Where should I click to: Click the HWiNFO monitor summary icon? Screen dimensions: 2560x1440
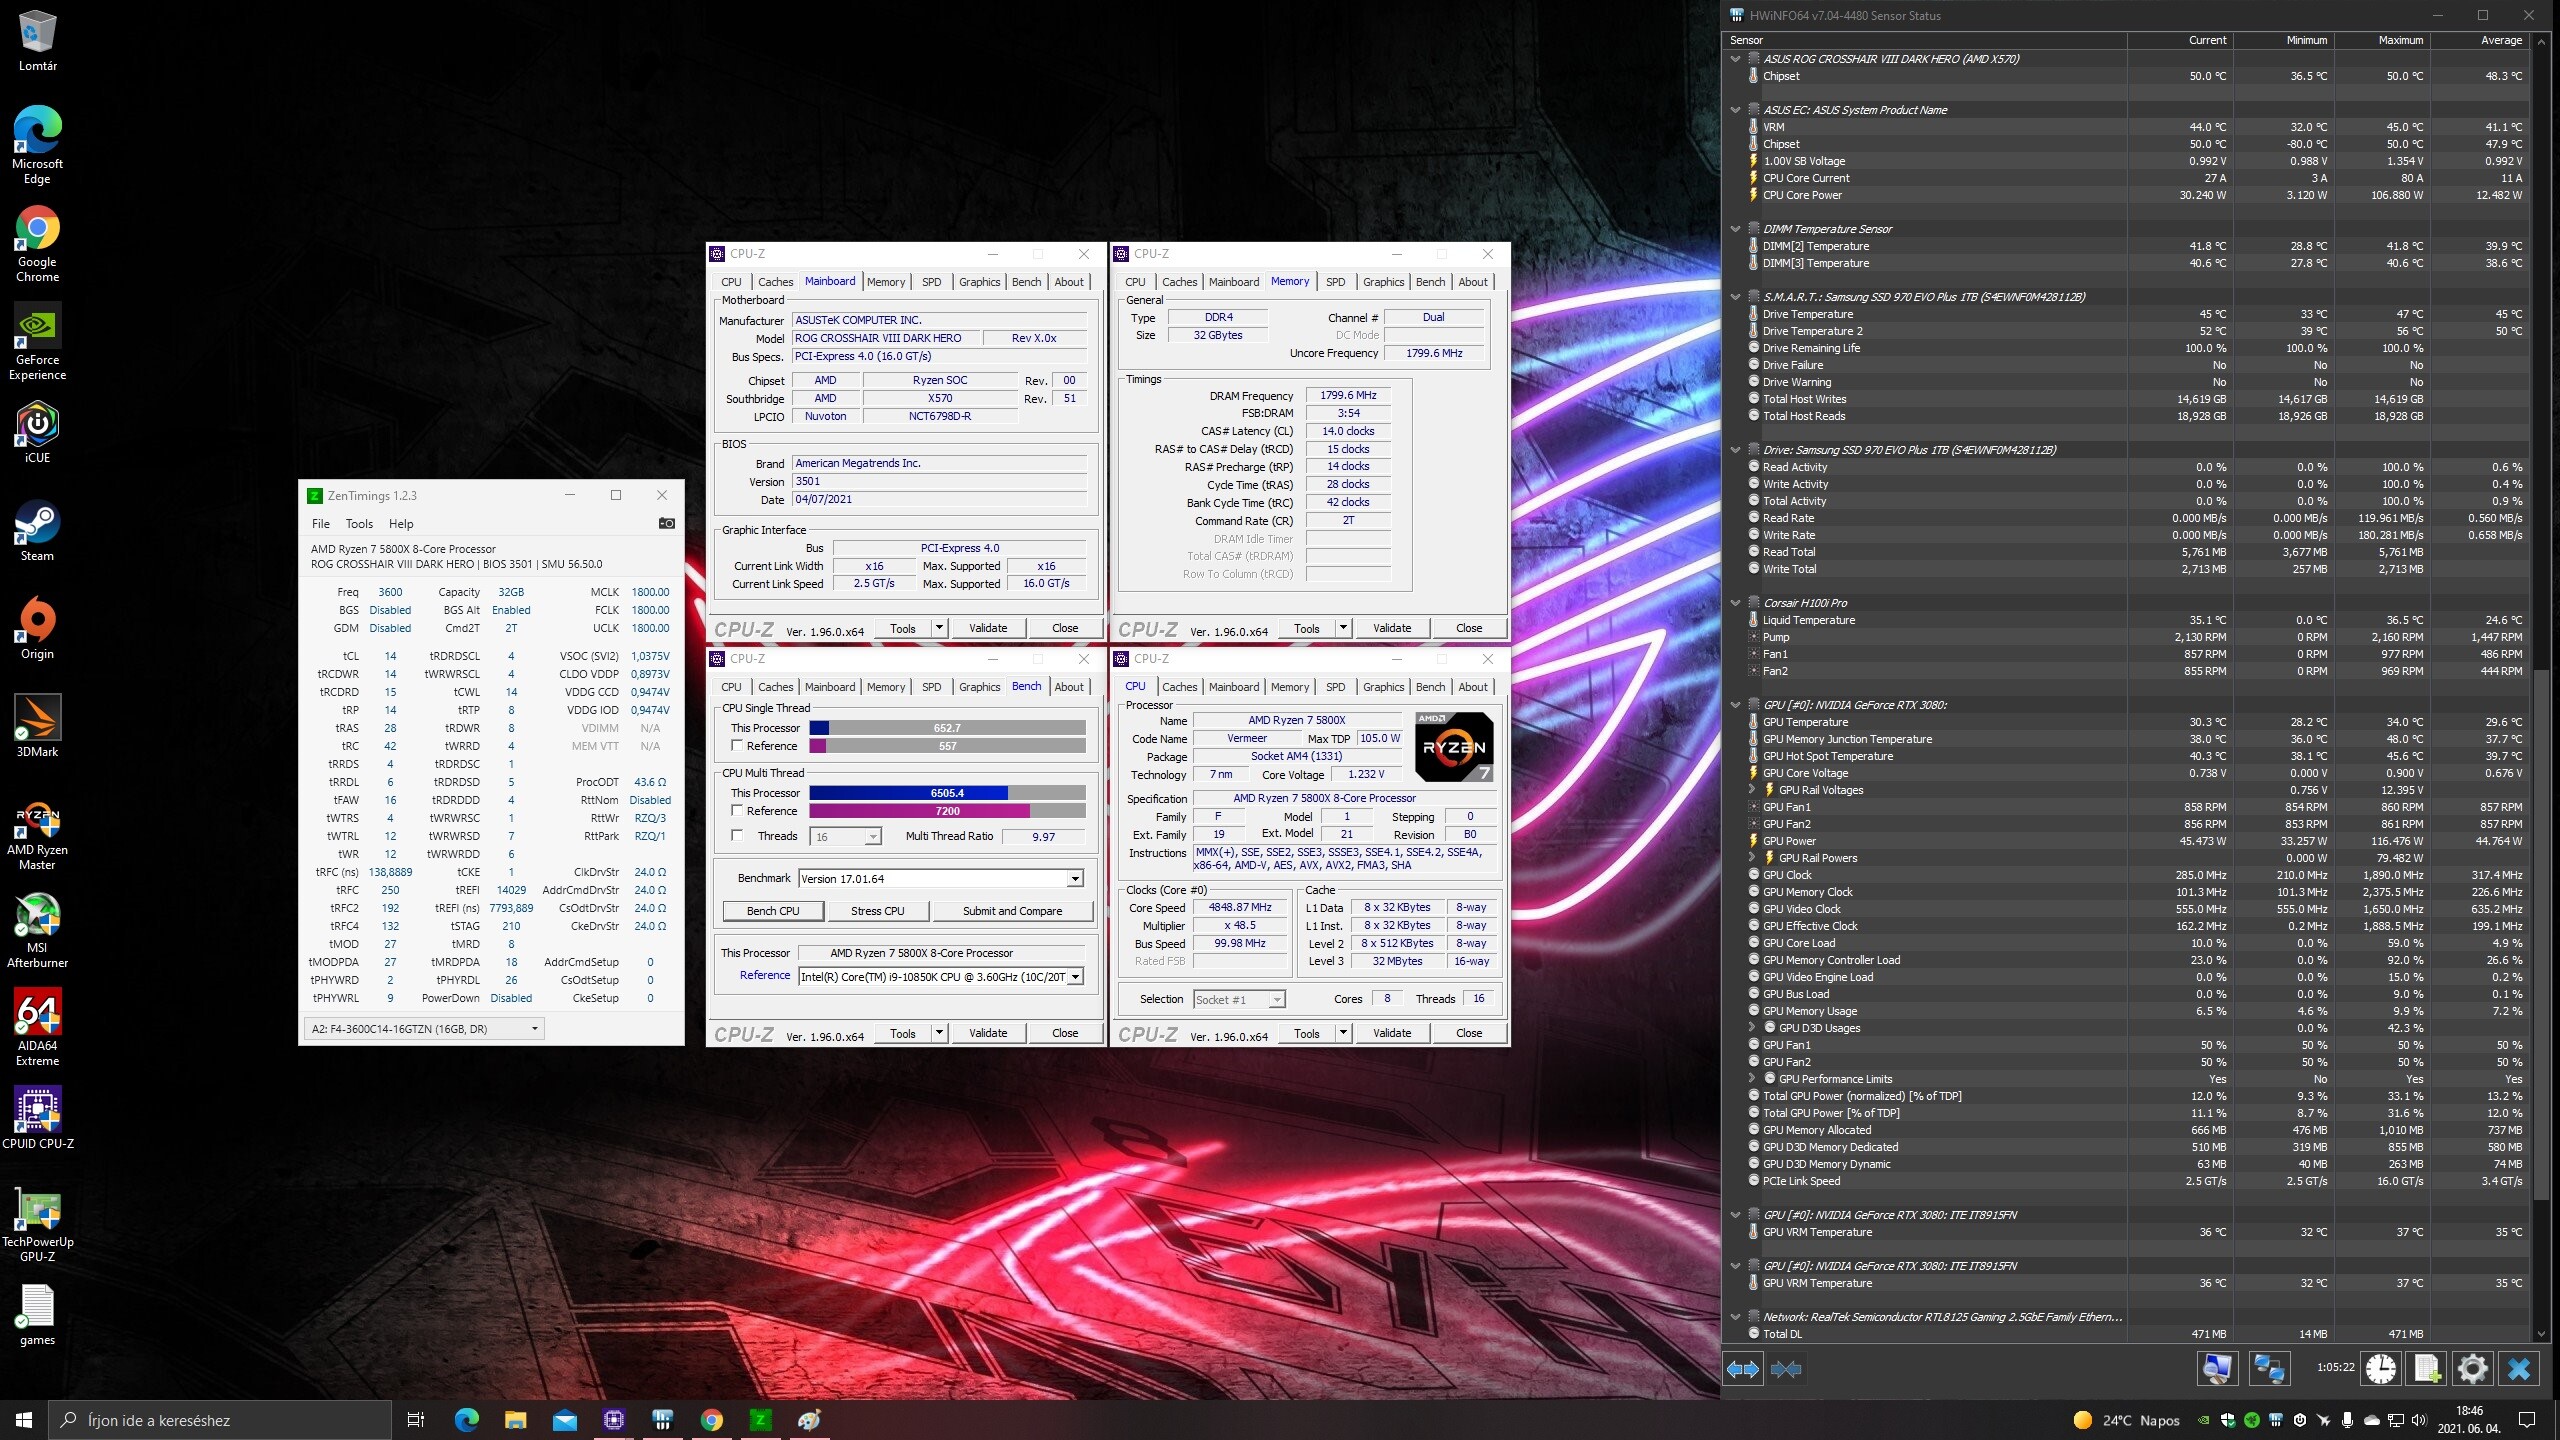tap(2217, 1369)
